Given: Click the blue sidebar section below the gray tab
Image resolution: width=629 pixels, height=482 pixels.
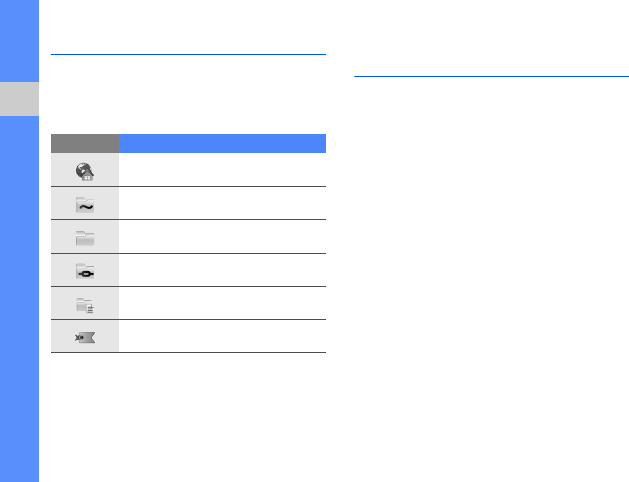Looking at the screenshot, I should (x=19, y=299).
